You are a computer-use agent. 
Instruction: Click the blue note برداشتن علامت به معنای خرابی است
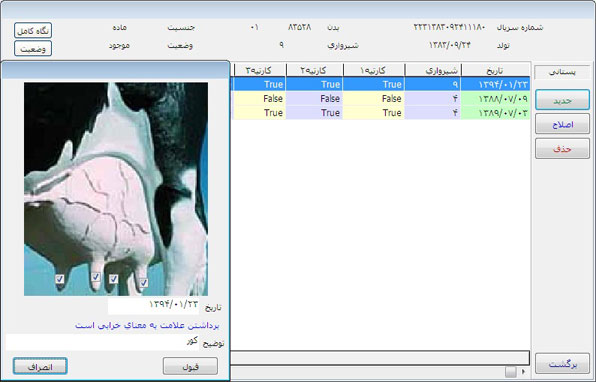click(147, 325)
